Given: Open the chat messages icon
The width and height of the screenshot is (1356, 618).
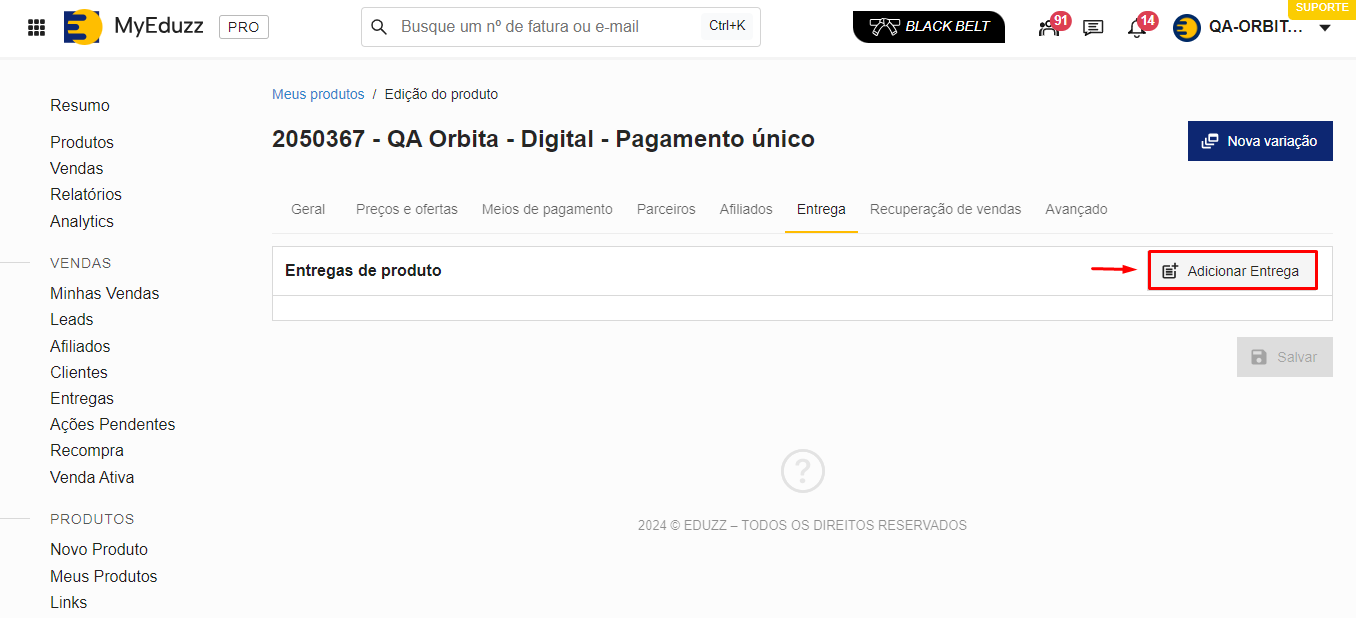Looking at the screenshot, I should (x=1093, y=28).
